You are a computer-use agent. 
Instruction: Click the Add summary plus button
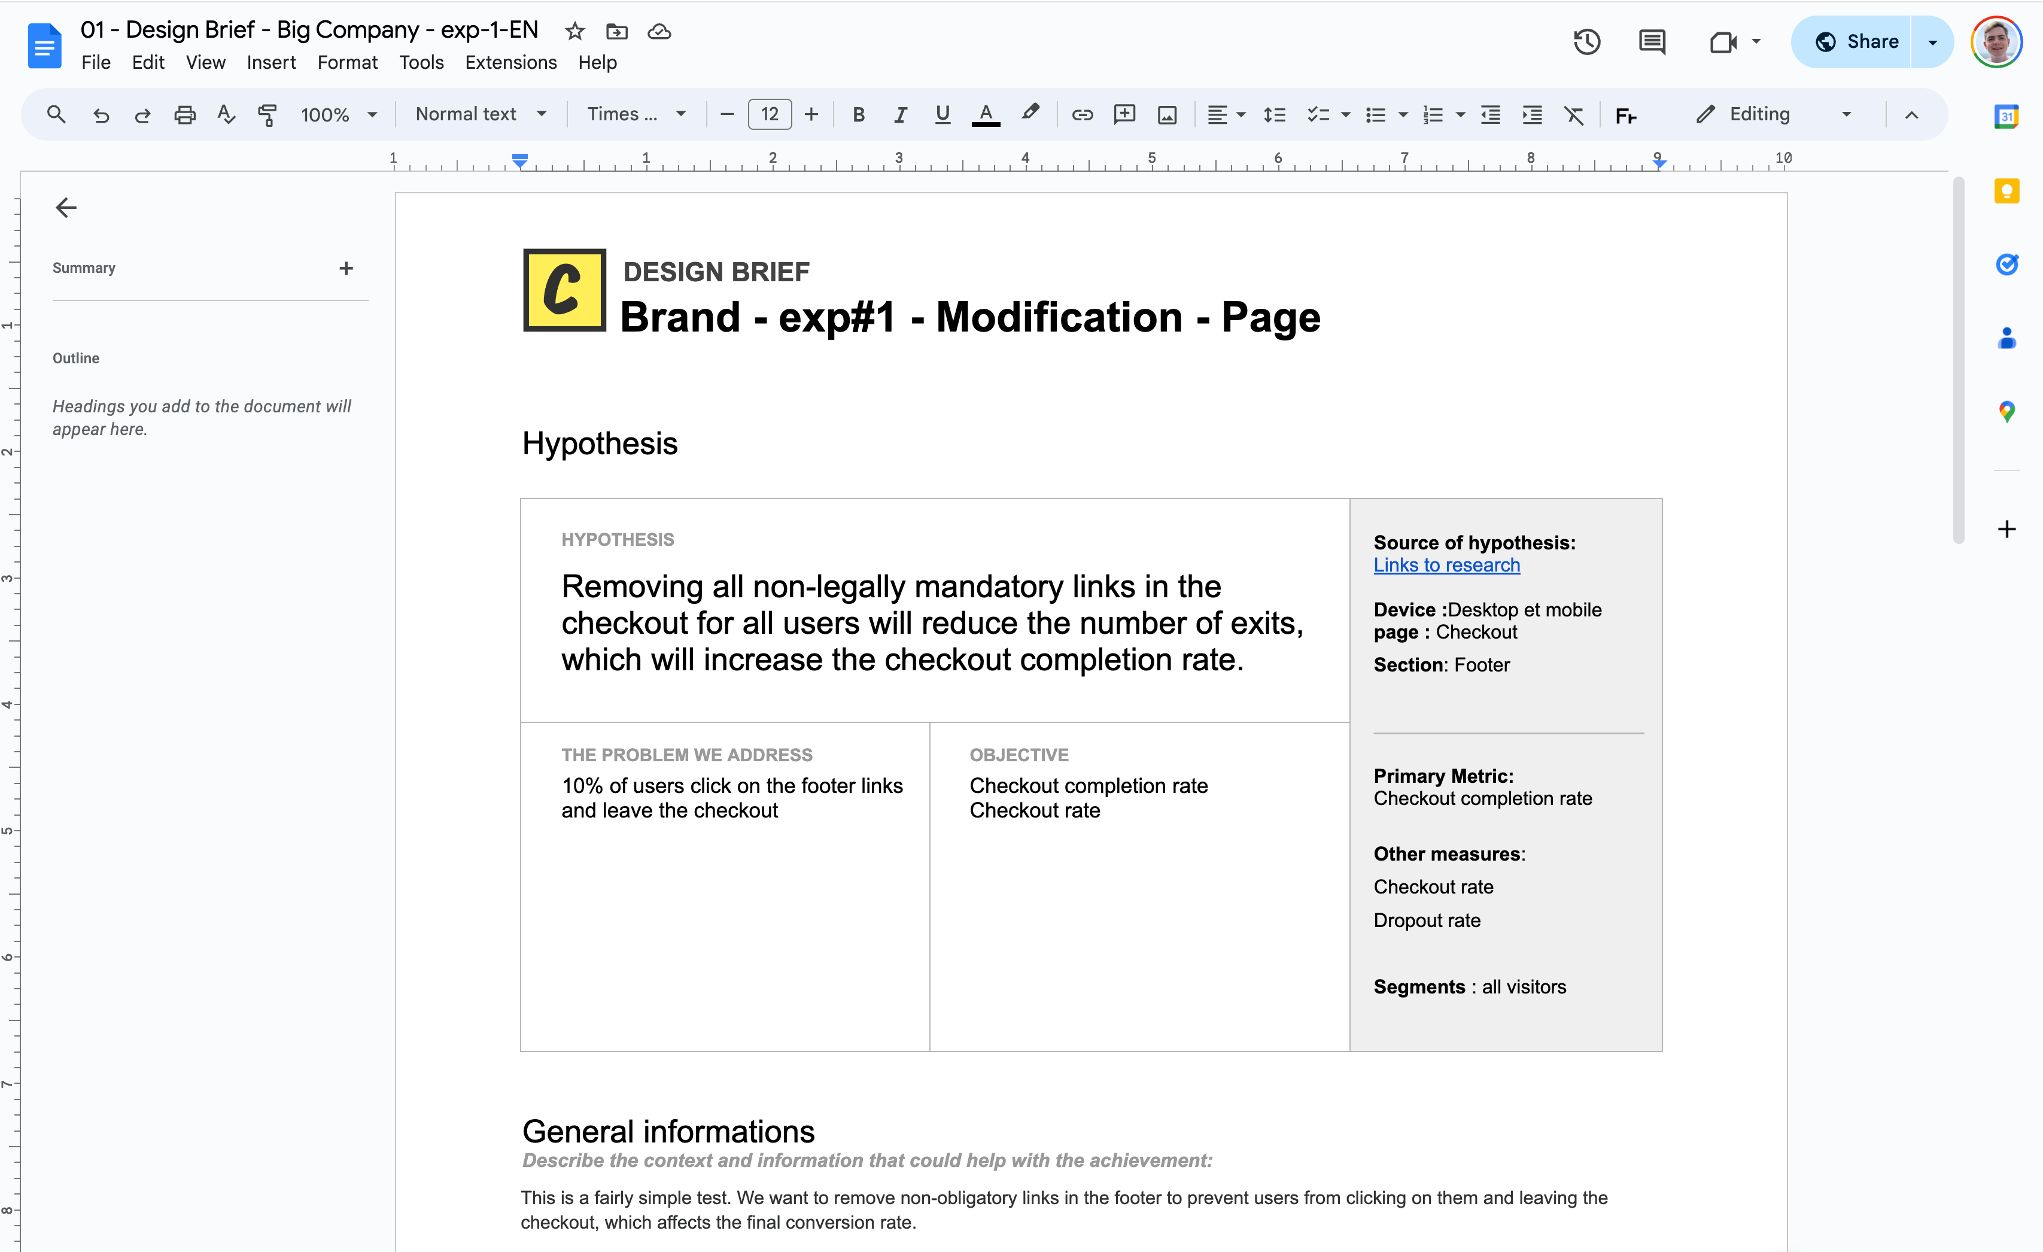(346, 267)
